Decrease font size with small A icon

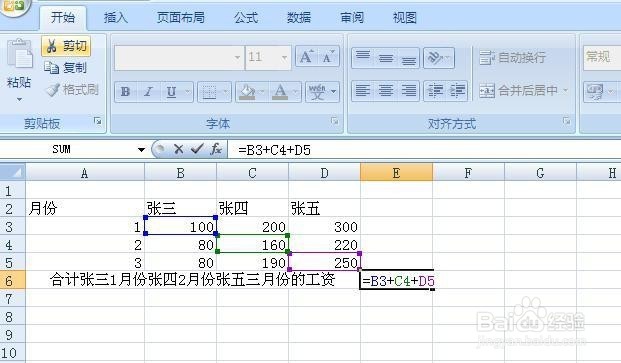pos(328,57)
